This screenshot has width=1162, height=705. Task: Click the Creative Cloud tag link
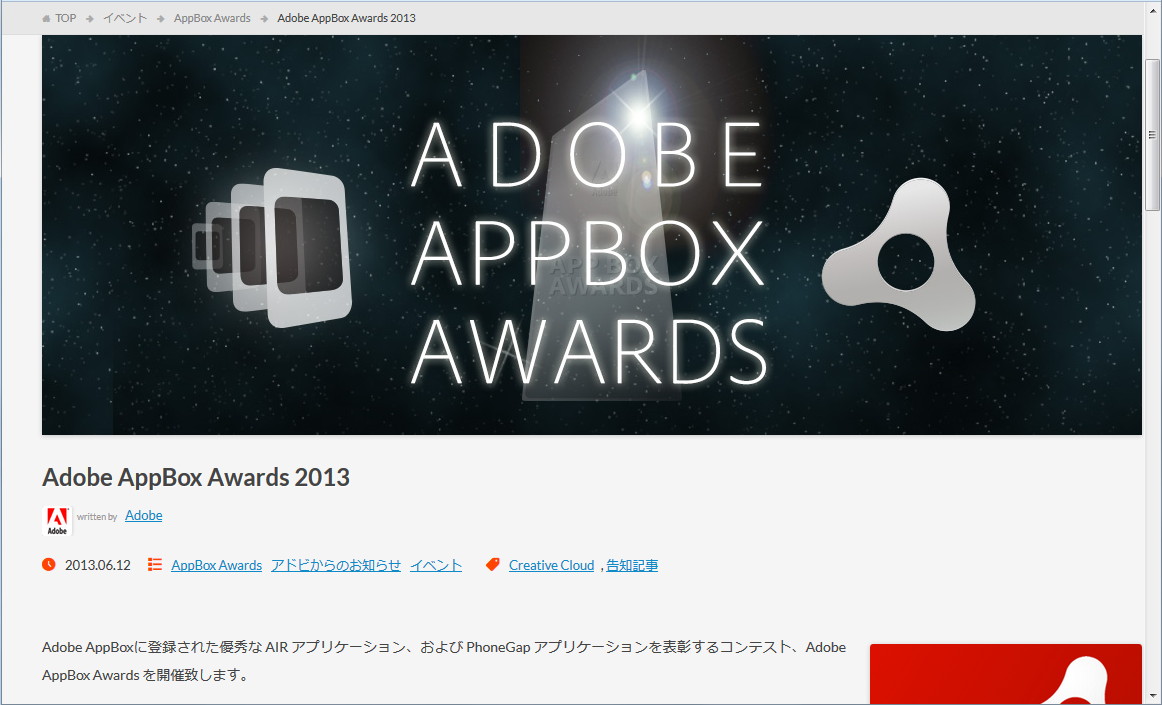click(x=551, y=565)
